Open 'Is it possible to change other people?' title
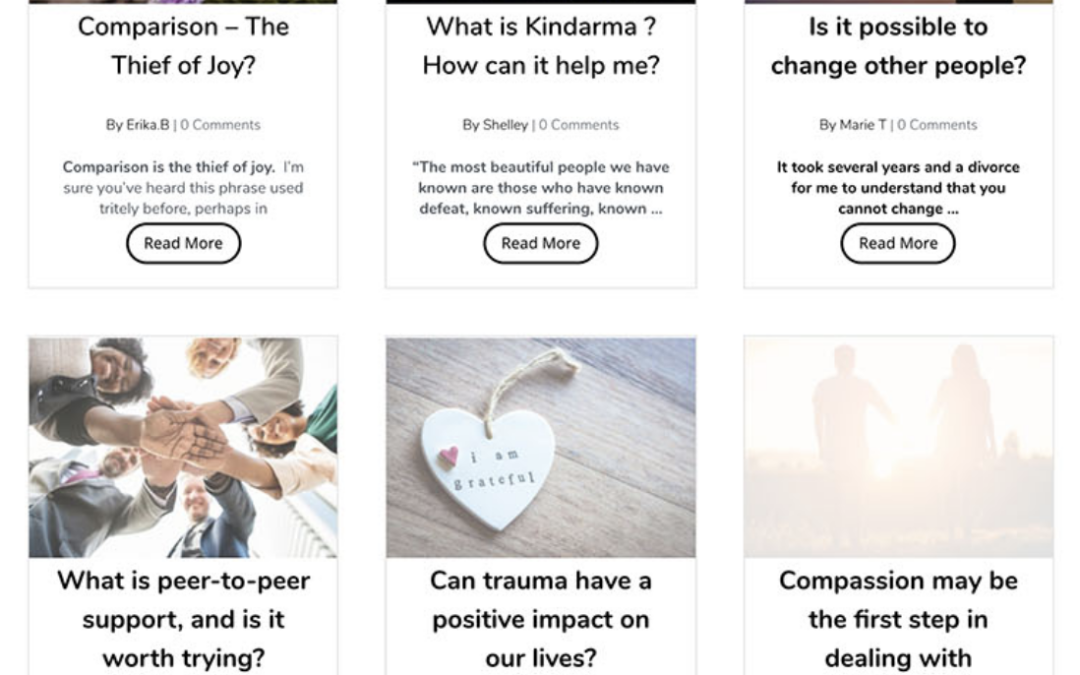 point(898,46)
